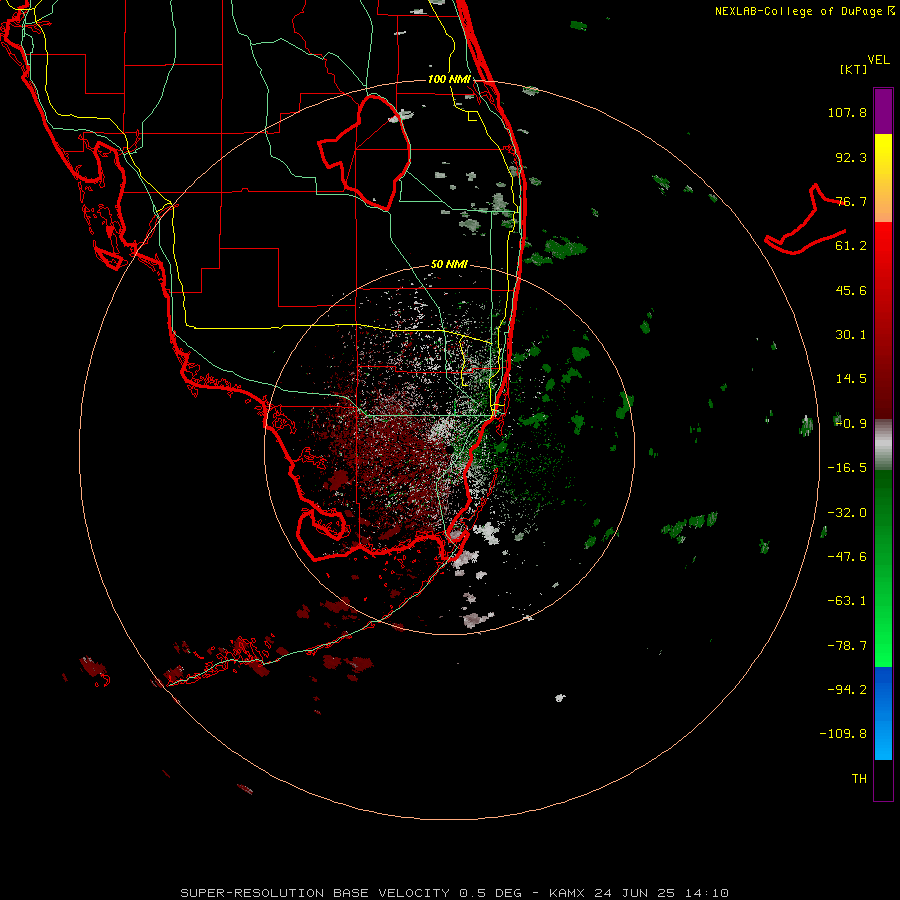Click the -78.7 legend value
900x900 pixels.
click(x=847, y=646)
